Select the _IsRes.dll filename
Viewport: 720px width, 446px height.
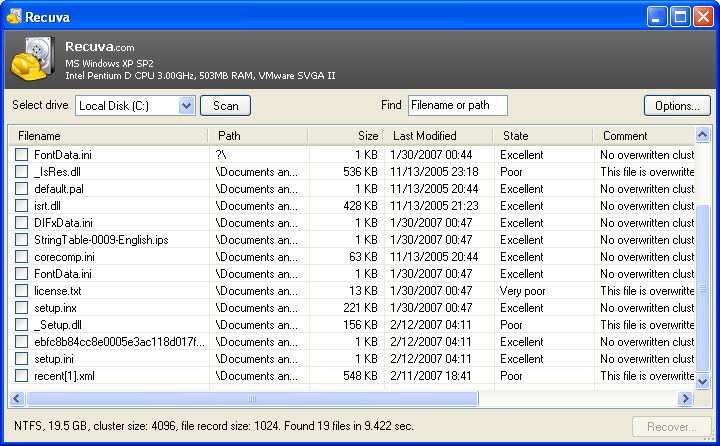[57, 172]
